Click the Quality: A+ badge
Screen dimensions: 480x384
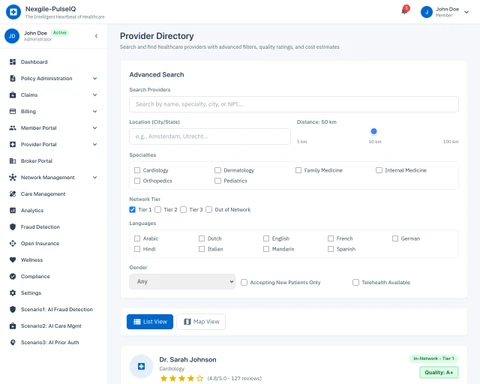point(439,372)
